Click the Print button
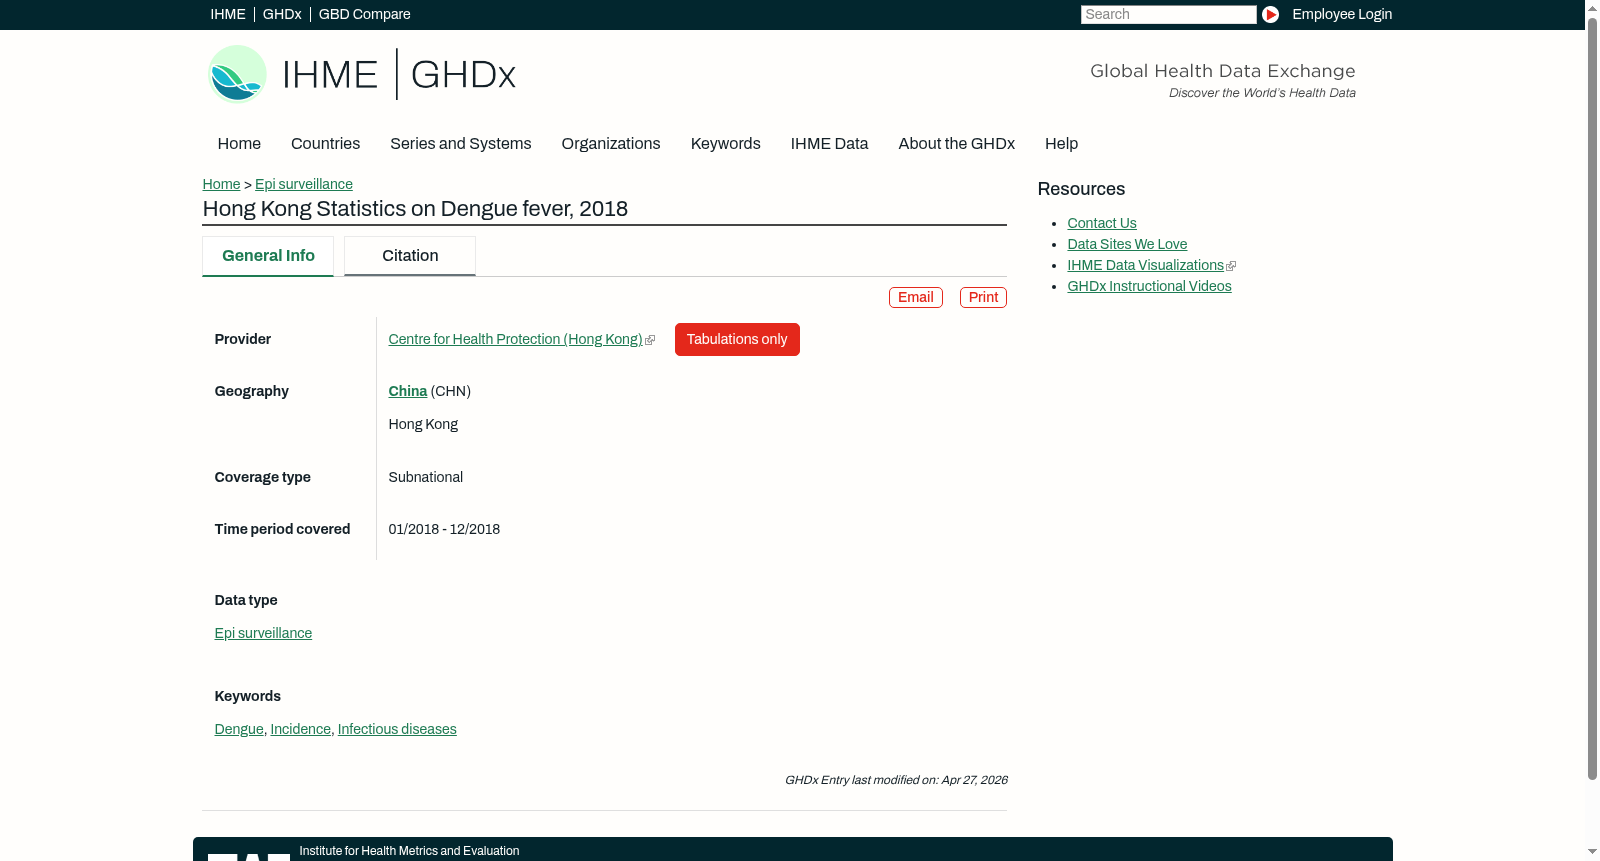This screenshot has width=1600, height=861. 983,298
